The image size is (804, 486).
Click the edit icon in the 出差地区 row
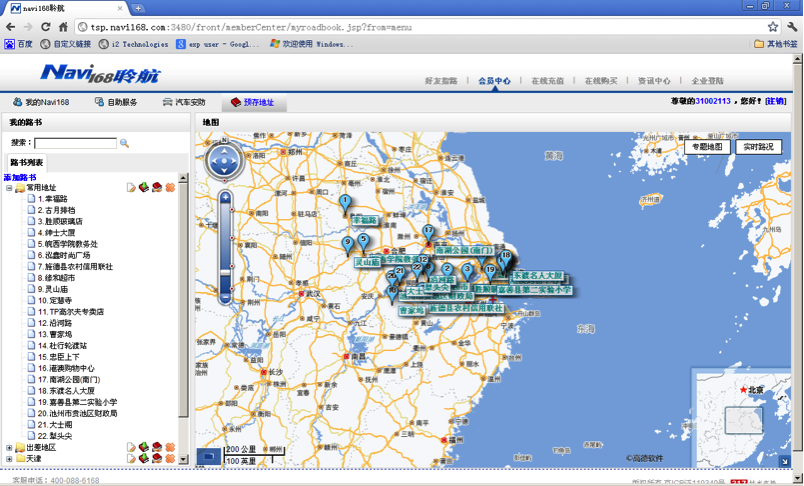(131, 447)
